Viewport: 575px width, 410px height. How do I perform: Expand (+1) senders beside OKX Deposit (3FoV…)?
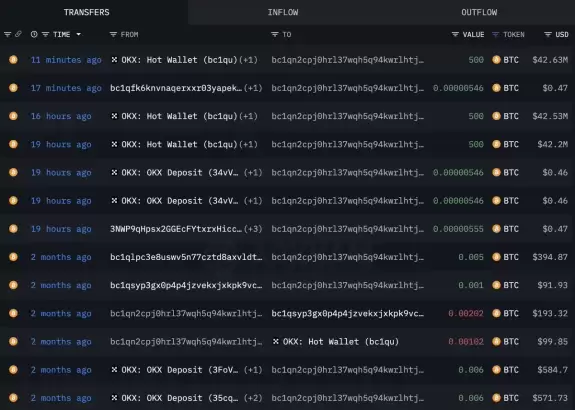pos(253,370)
